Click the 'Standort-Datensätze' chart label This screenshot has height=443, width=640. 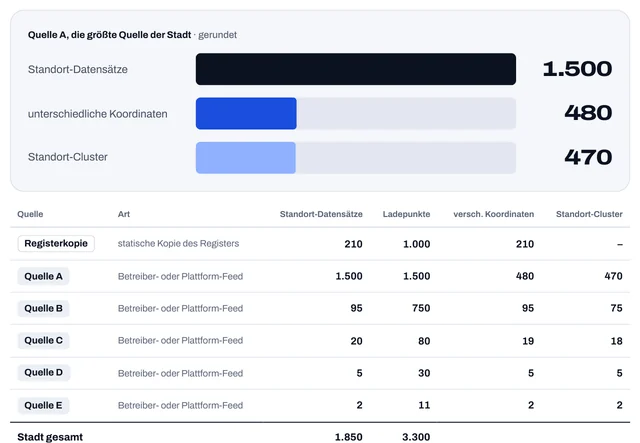pyautogui.click(x=78, y=69)
